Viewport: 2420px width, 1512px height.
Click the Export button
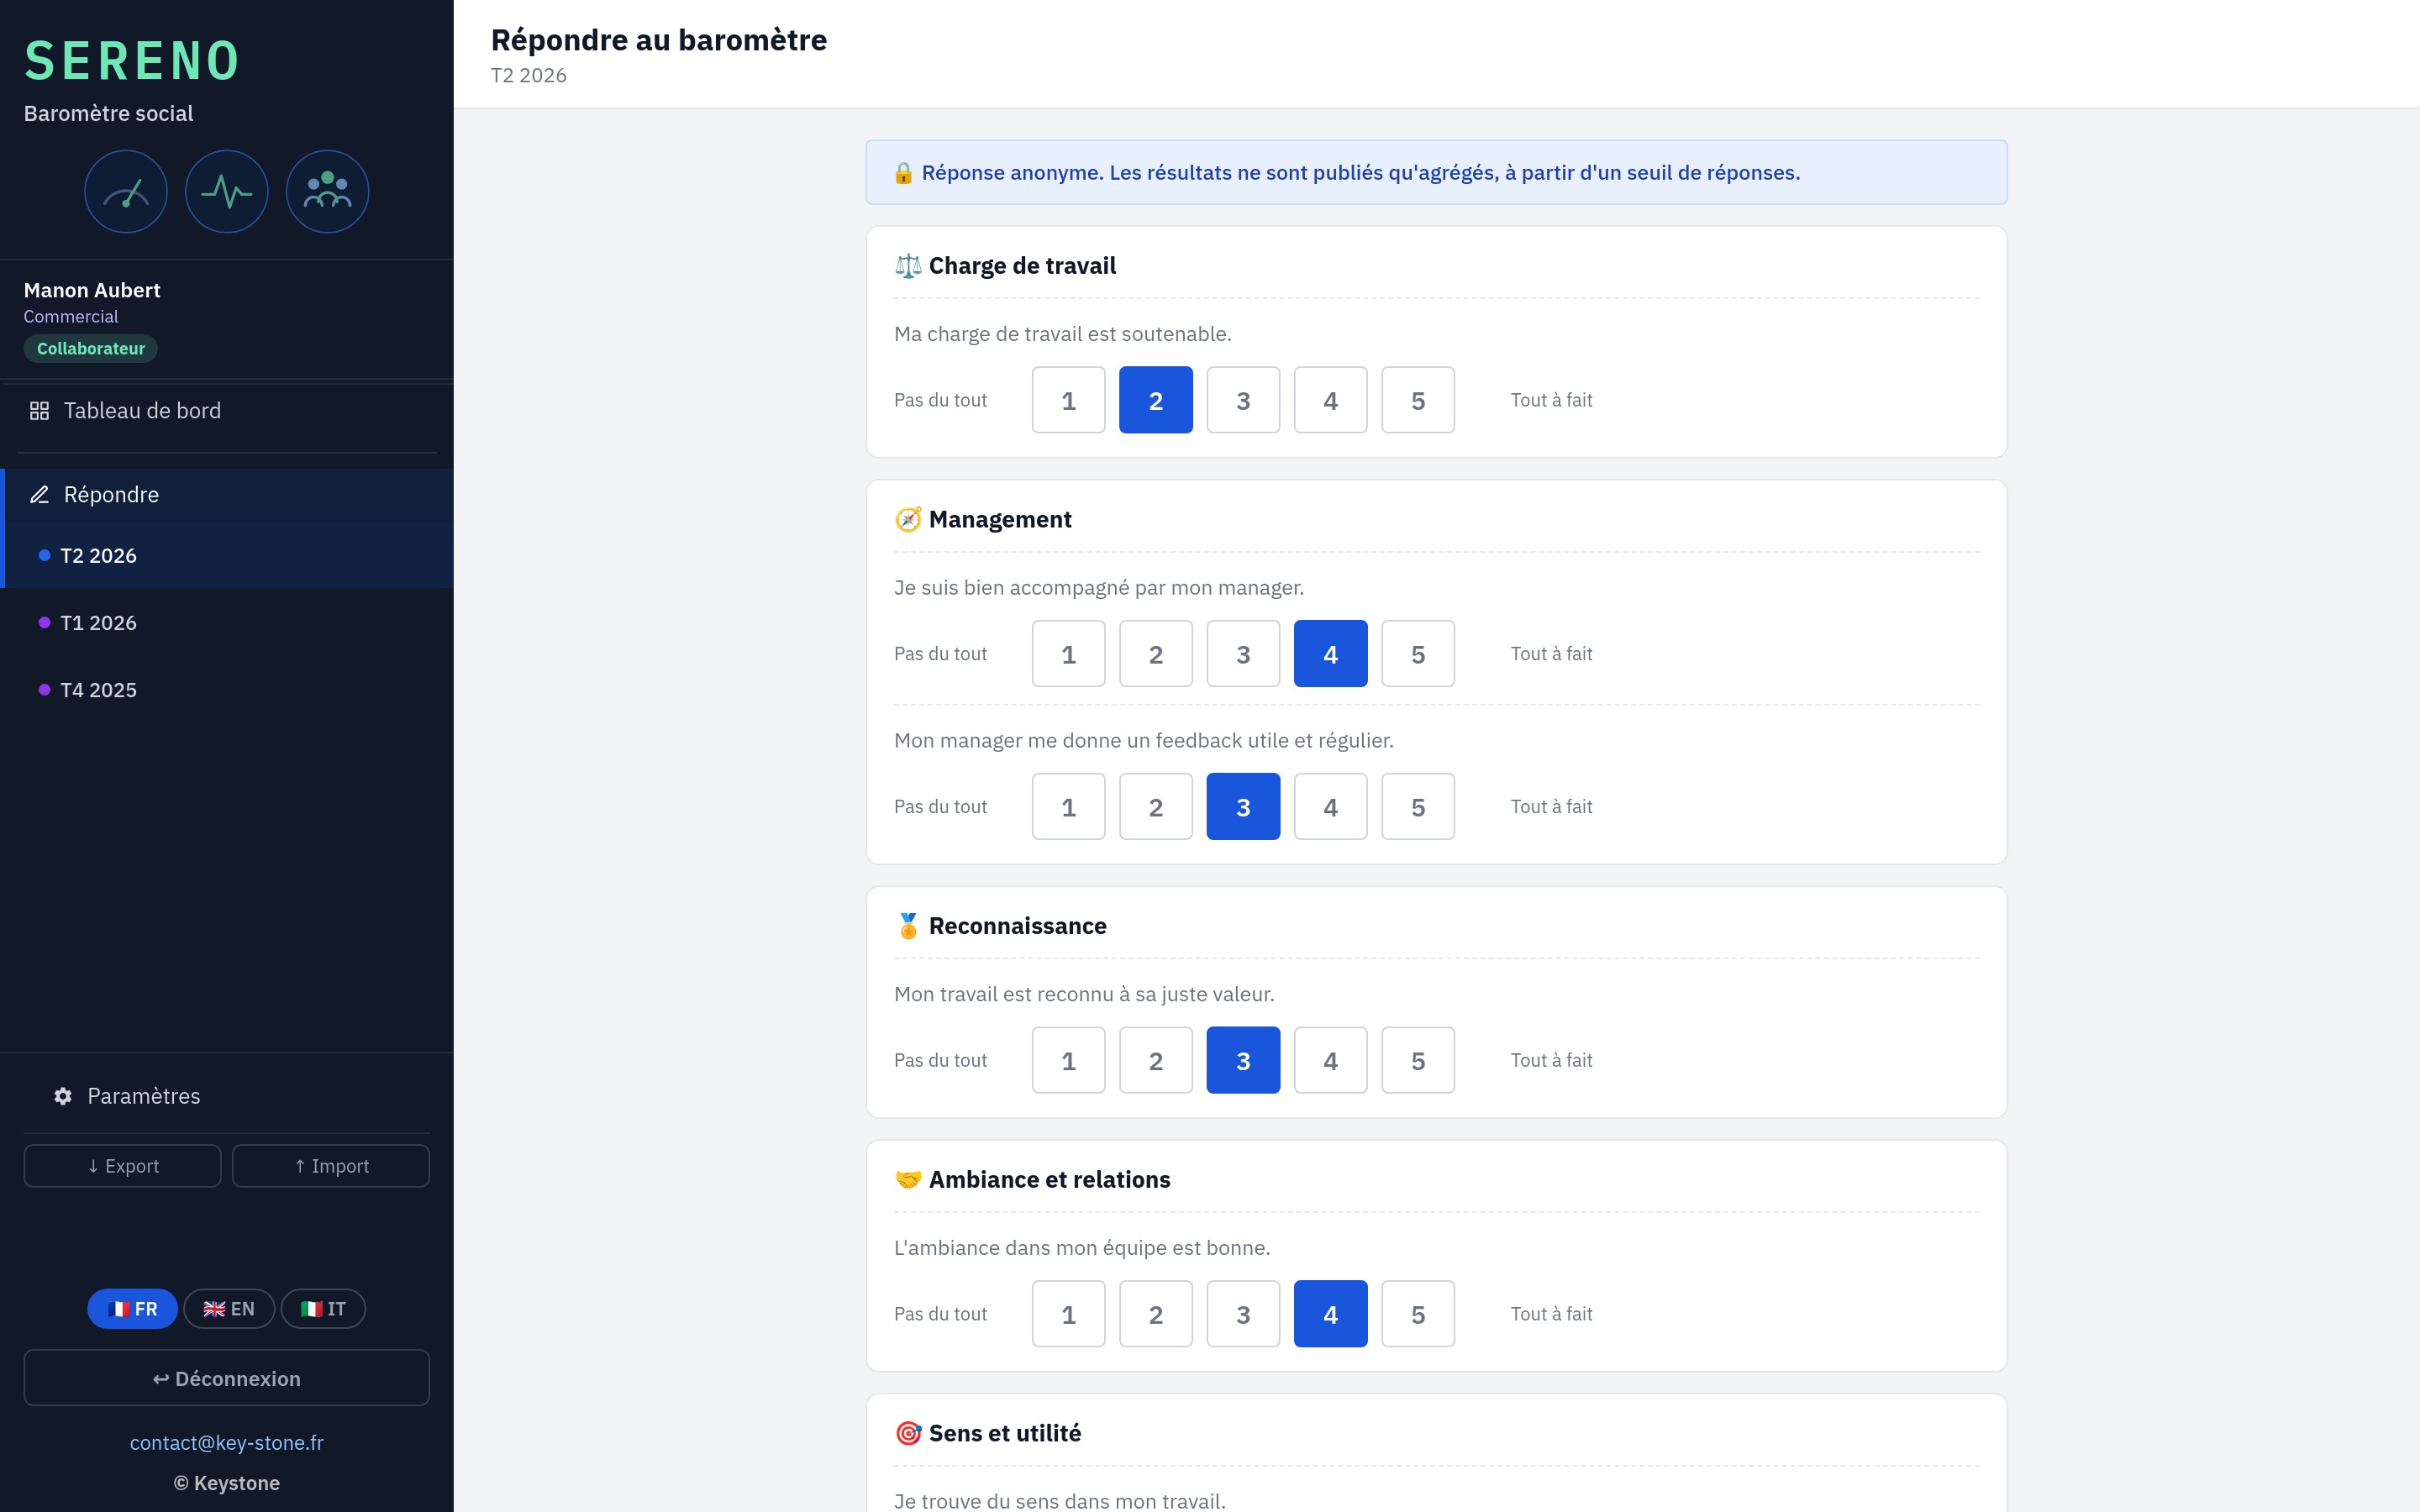(122, 1166)
